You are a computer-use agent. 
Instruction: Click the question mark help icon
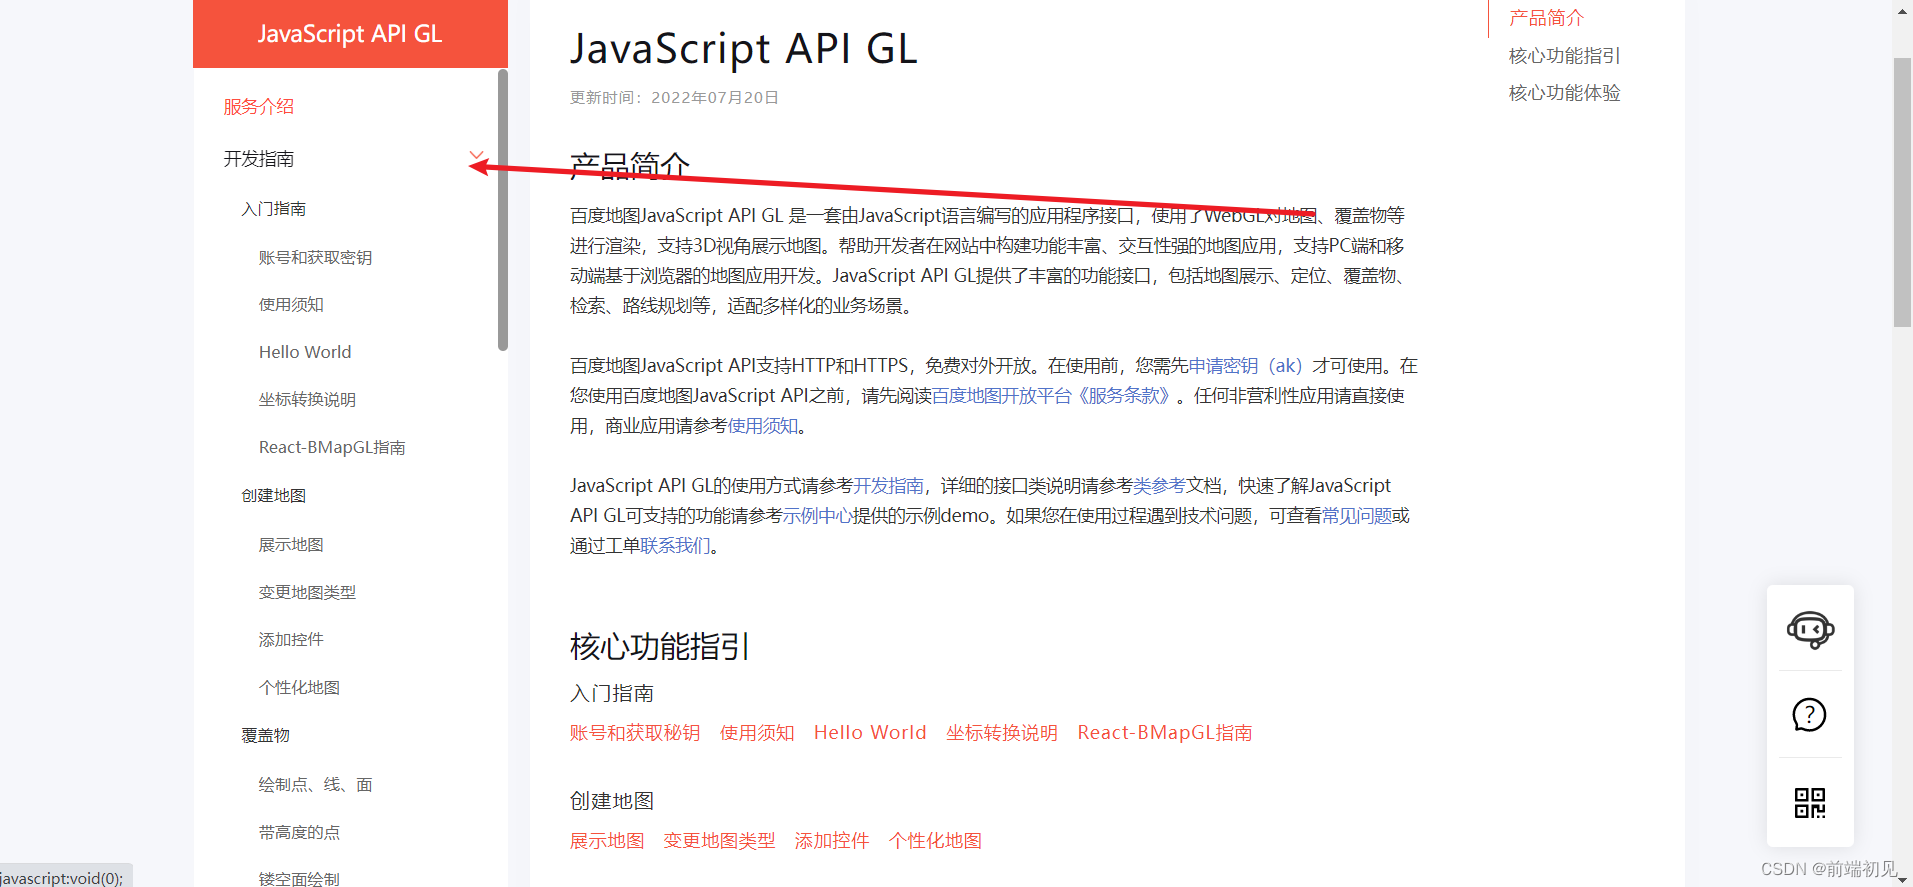(x=1809, y=715)
